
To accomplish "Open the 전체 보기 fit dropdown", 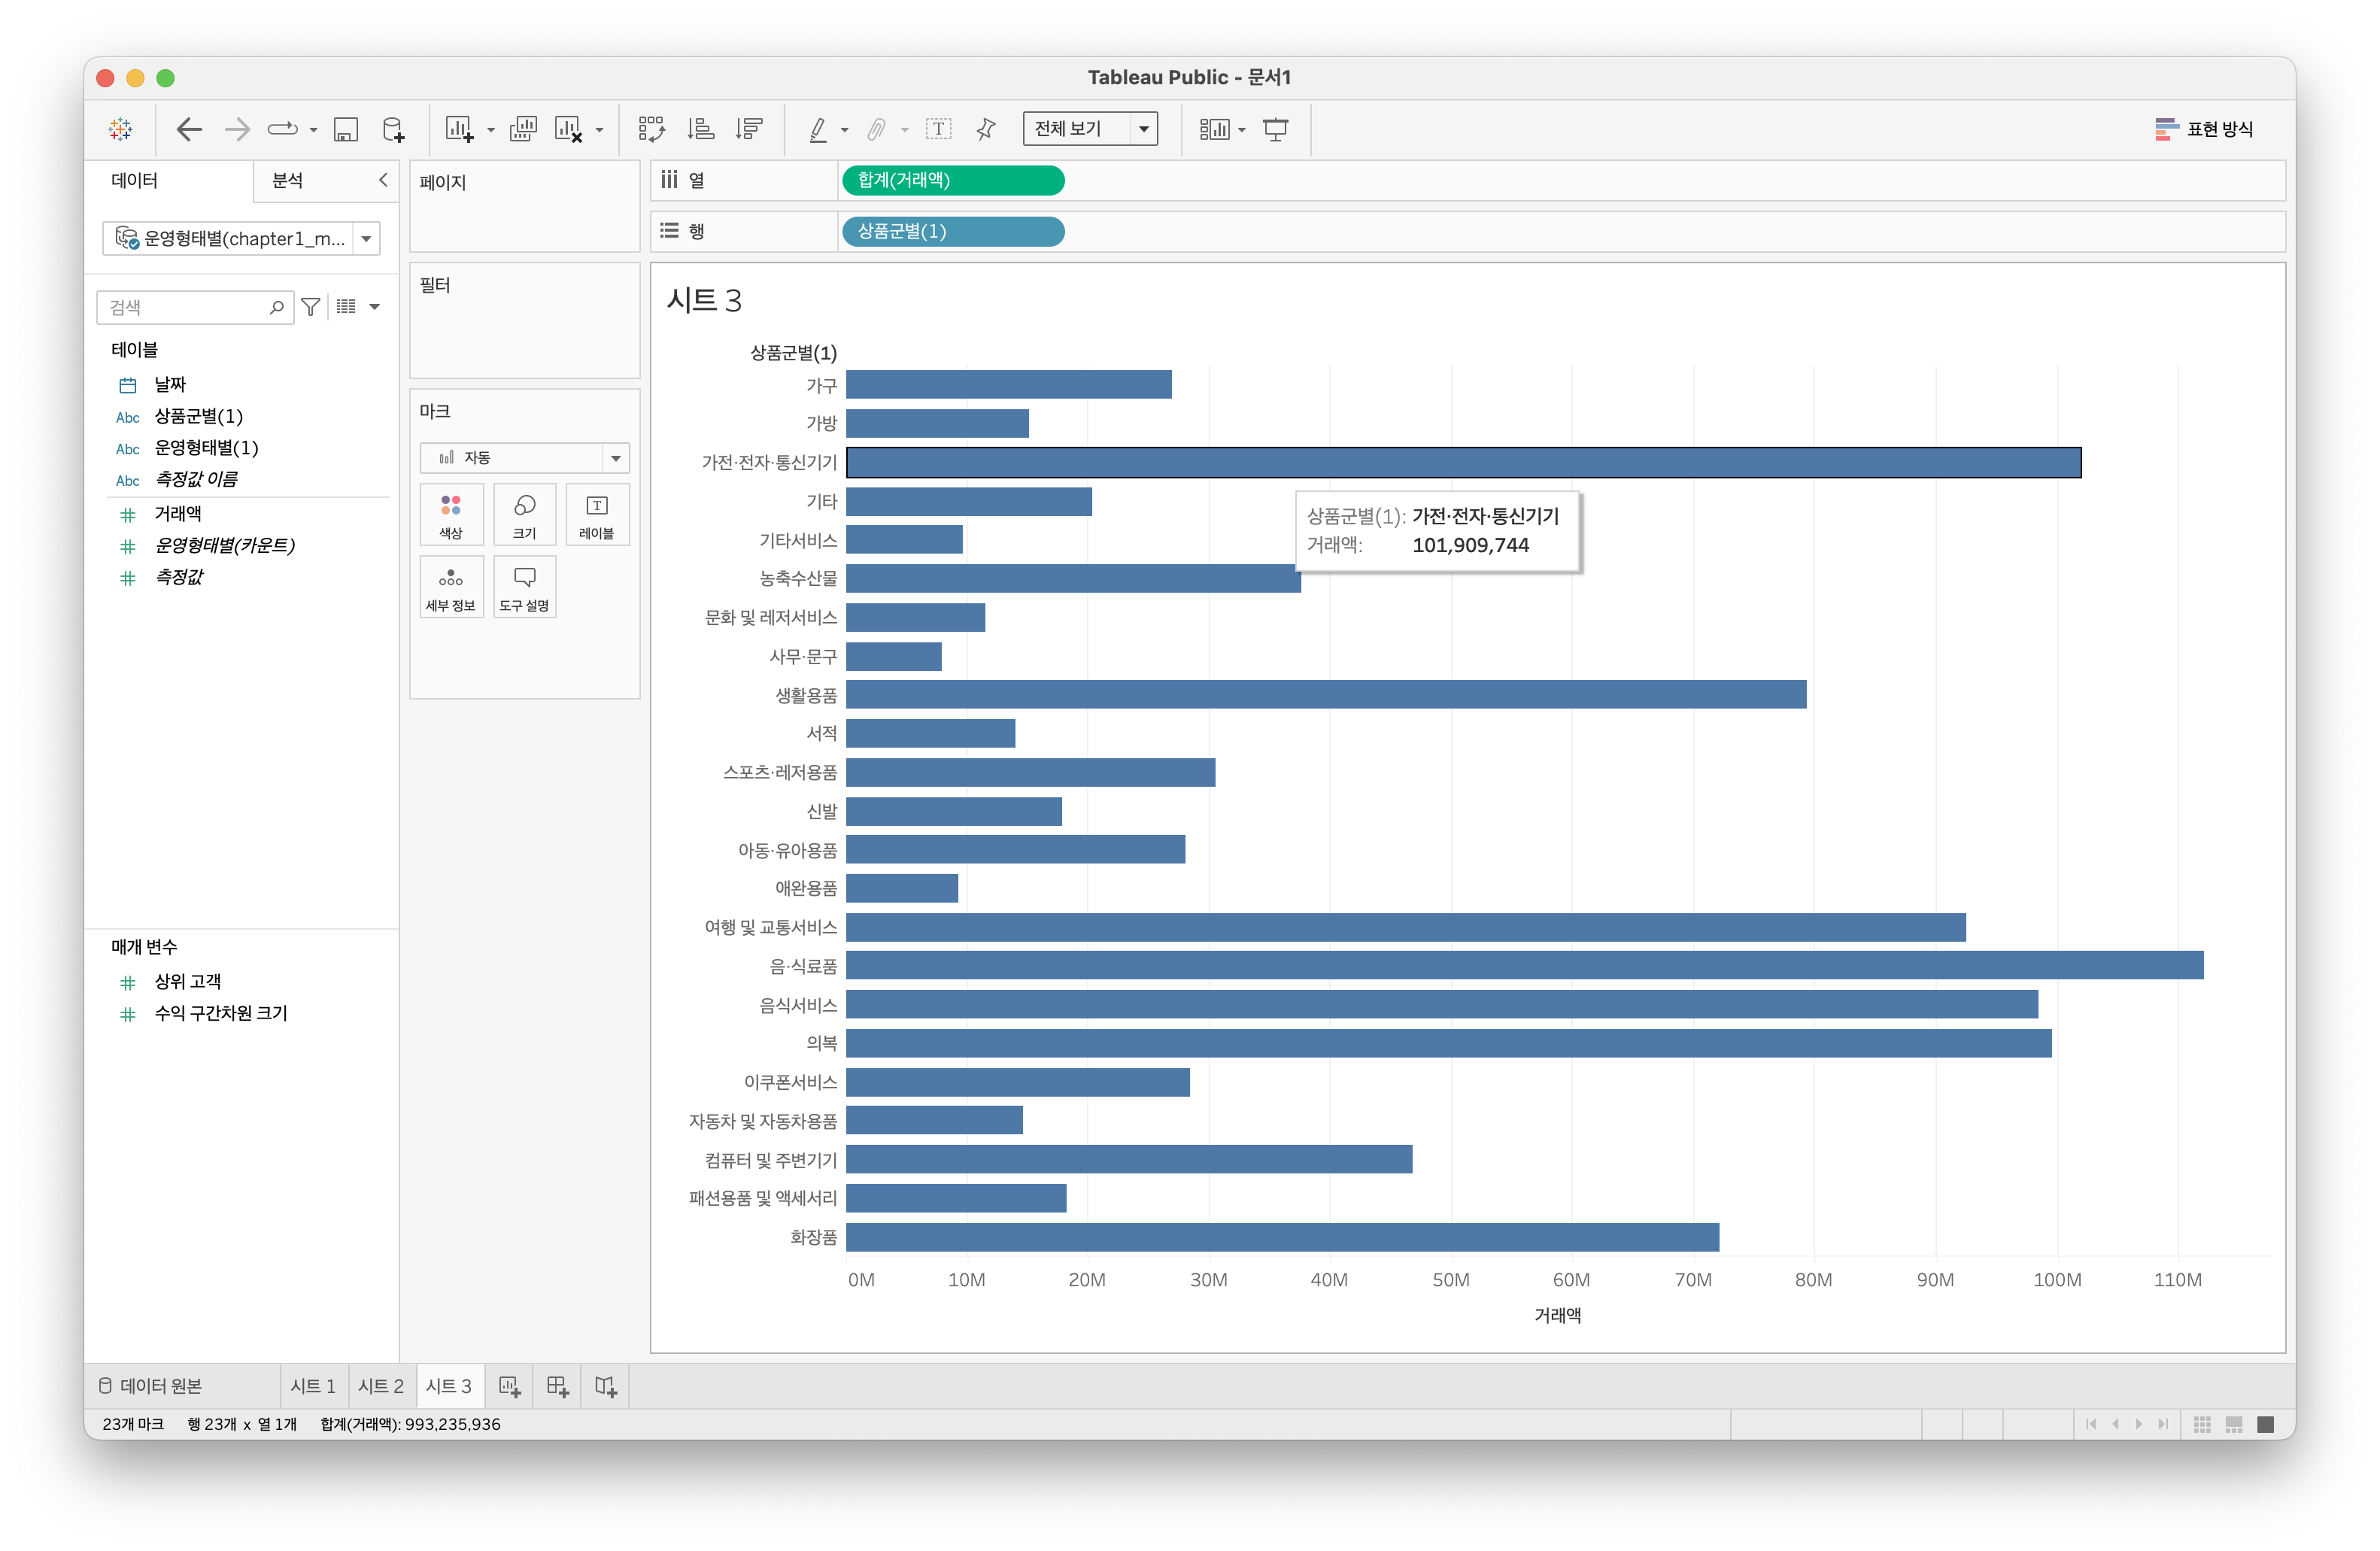I will click(x=1143, y=129).
